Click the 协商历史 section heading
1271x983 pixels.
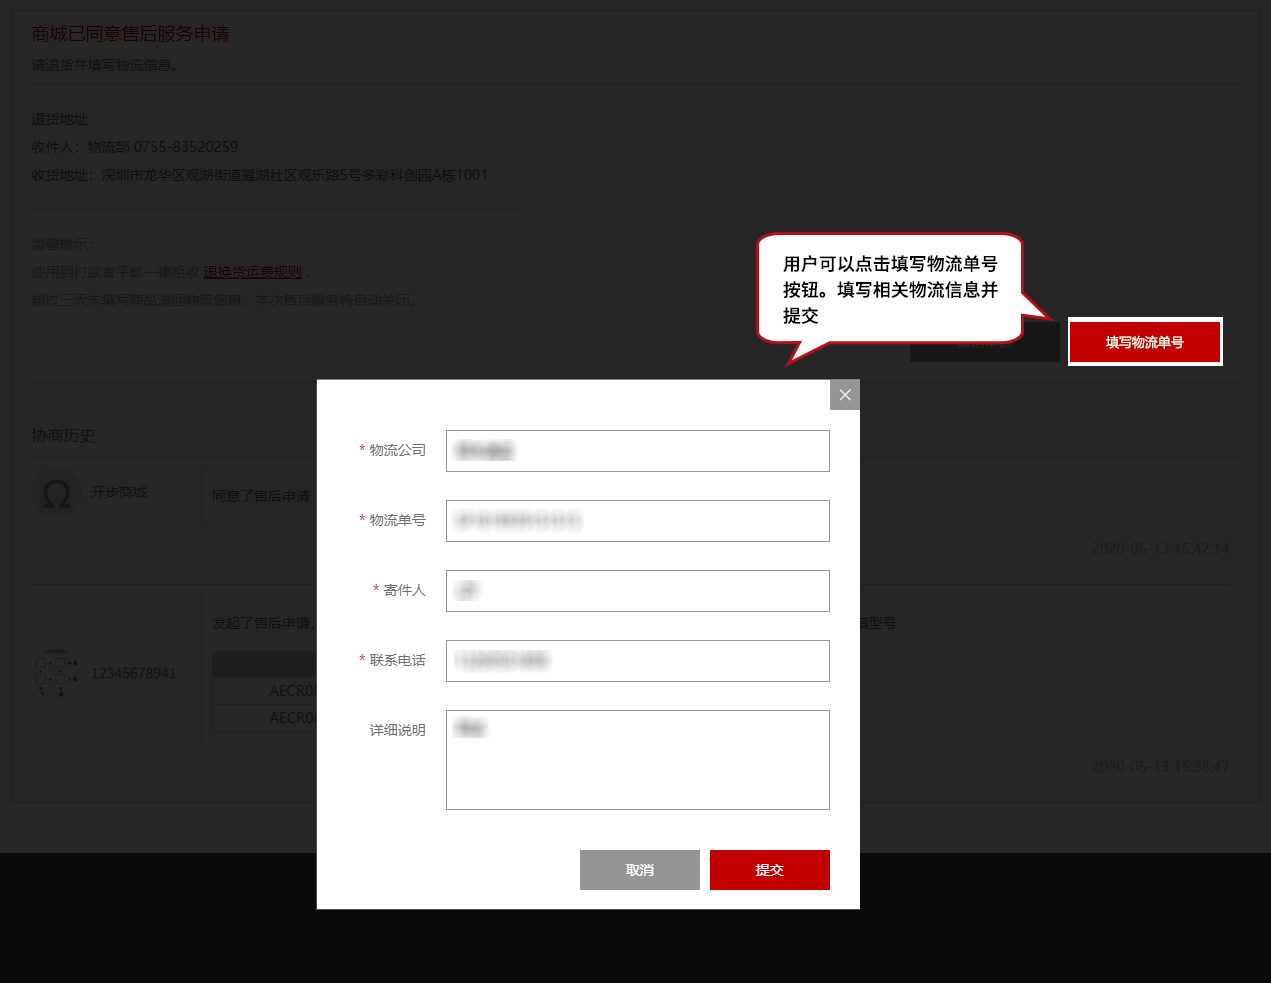pos(63,436)
